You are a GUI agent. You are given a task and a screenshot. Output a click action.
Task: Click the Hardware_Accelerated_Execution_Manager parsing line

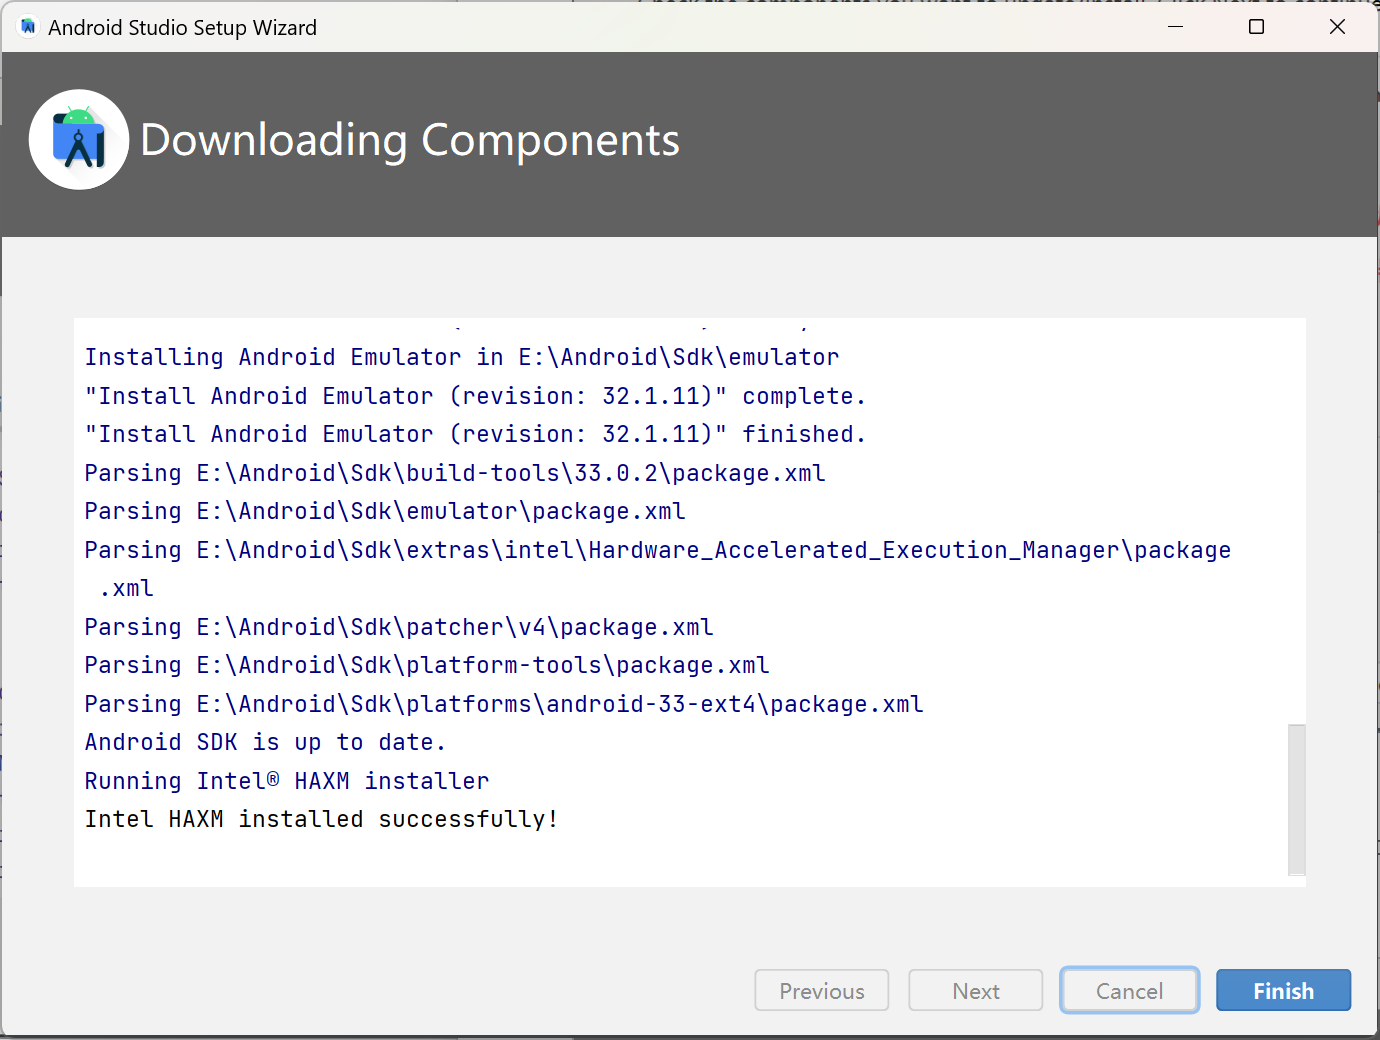click(658, 569)
